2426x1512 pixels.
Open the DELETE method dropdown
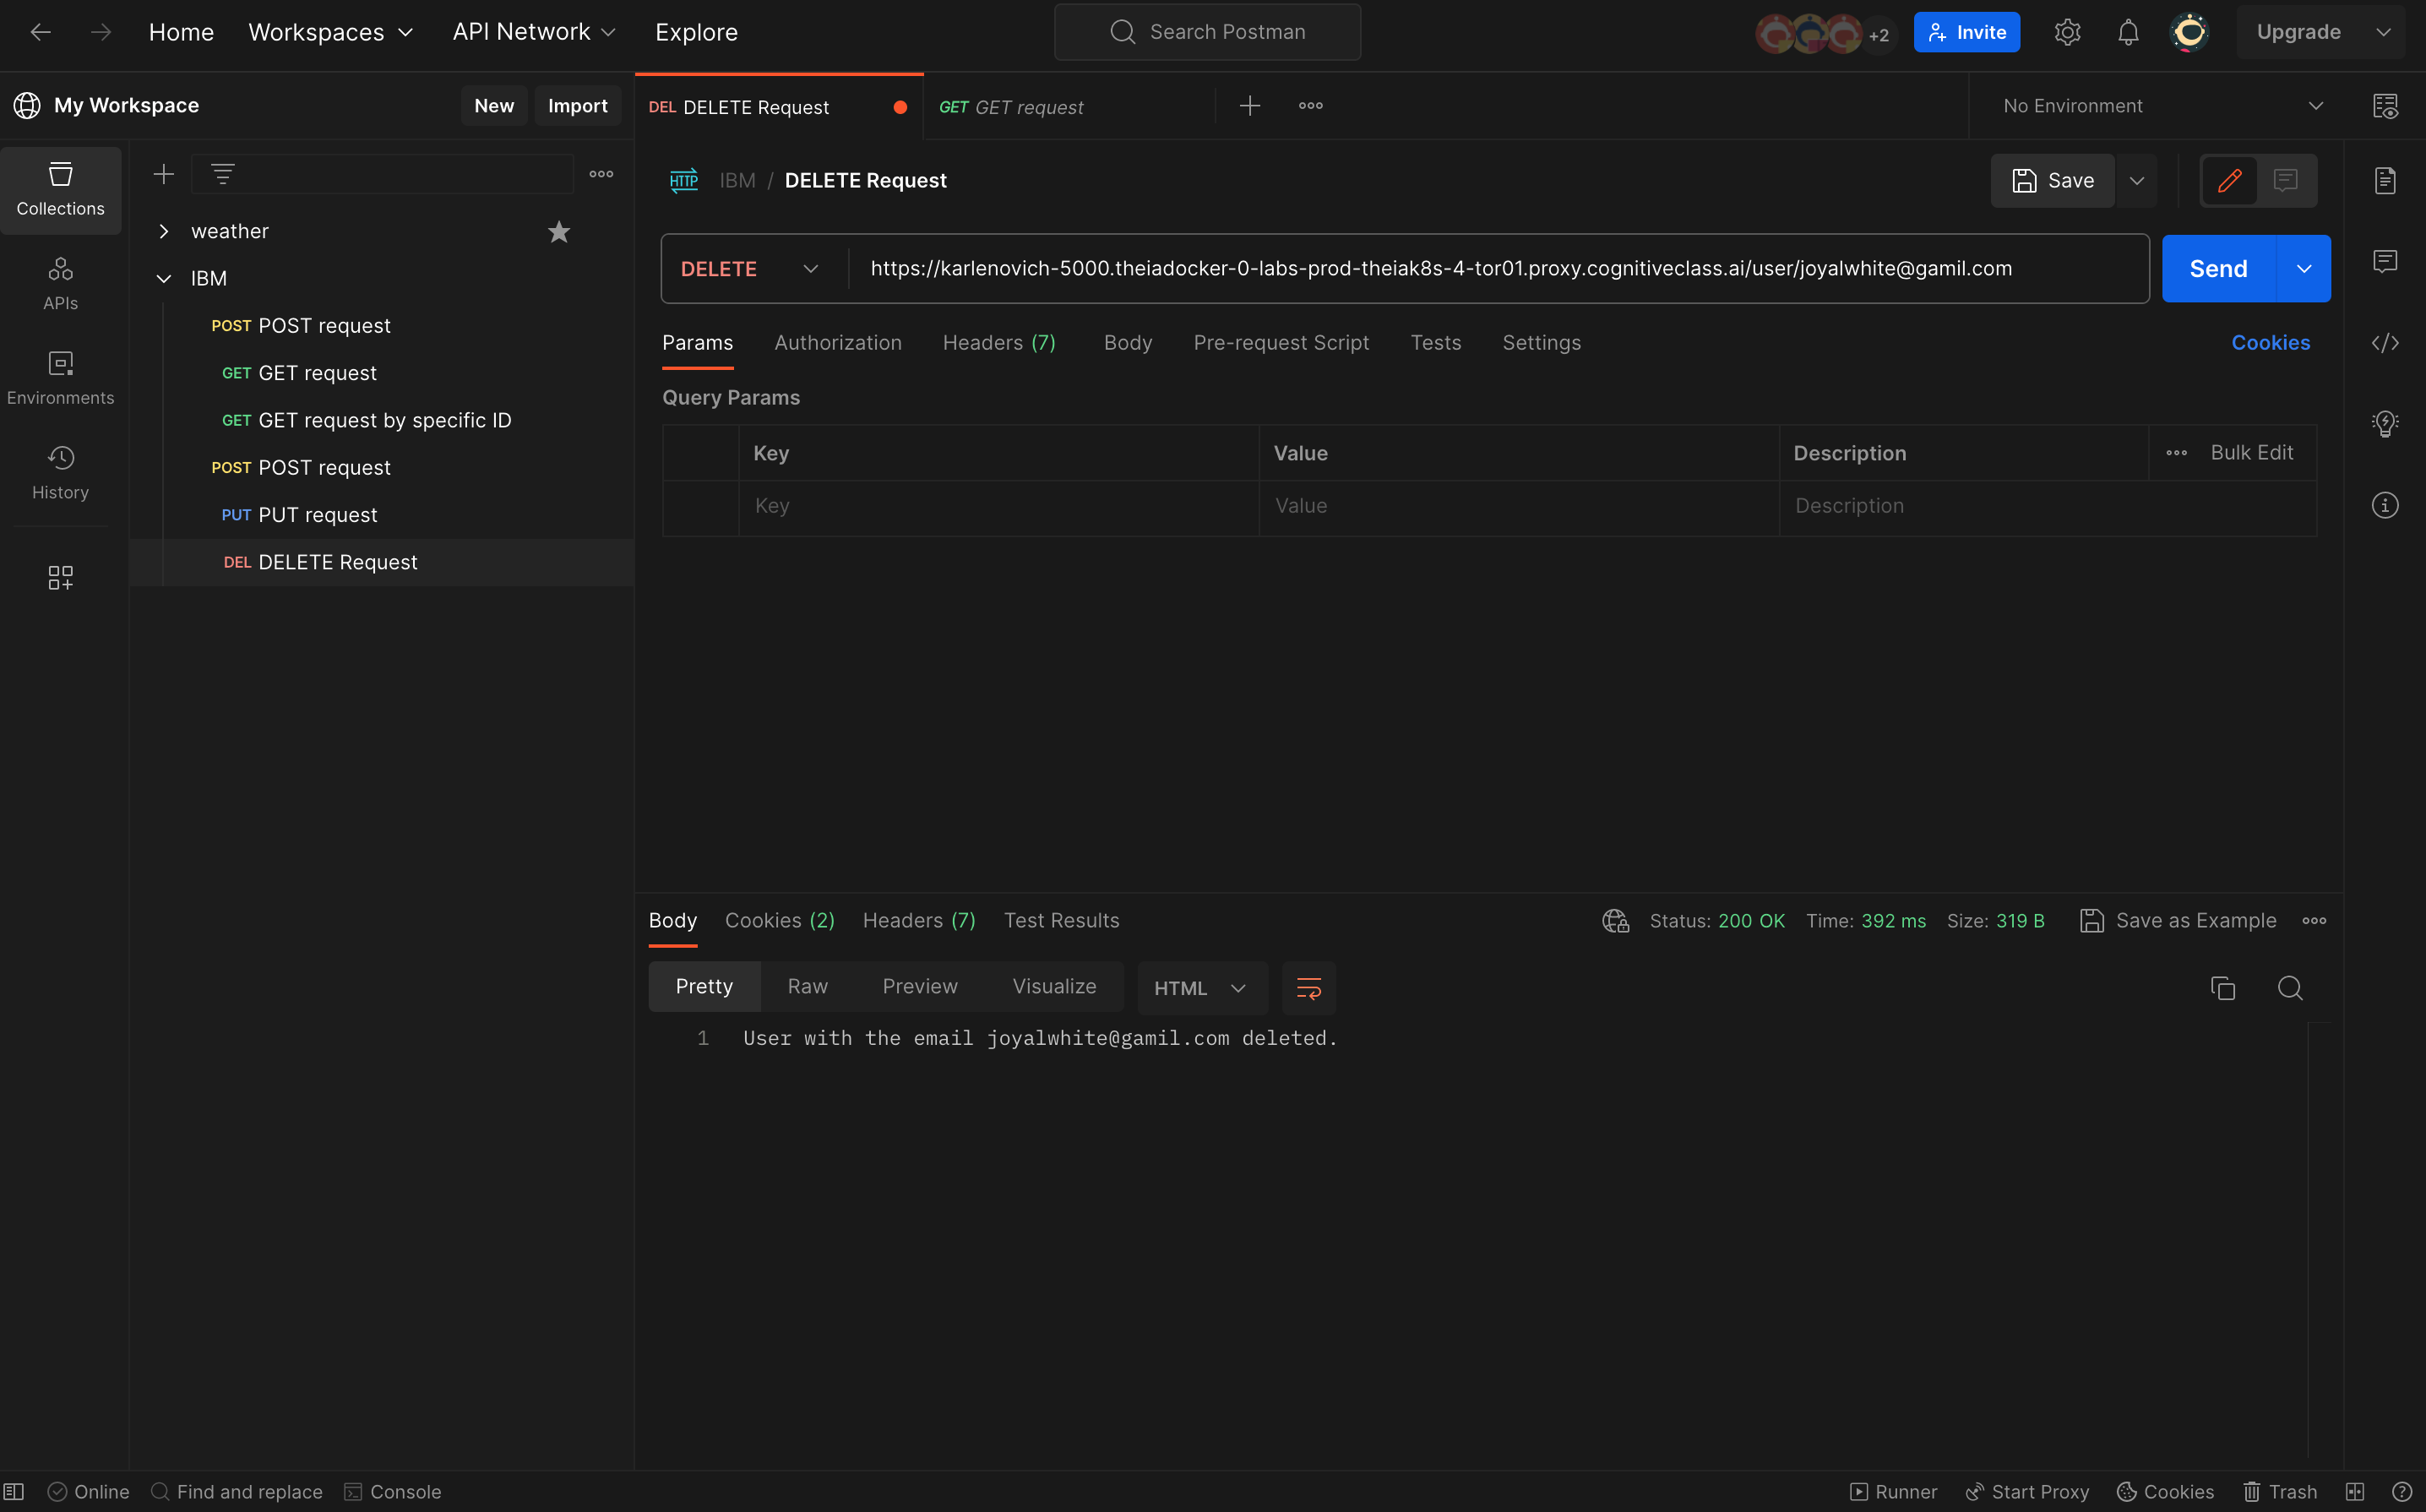(749, 268)
